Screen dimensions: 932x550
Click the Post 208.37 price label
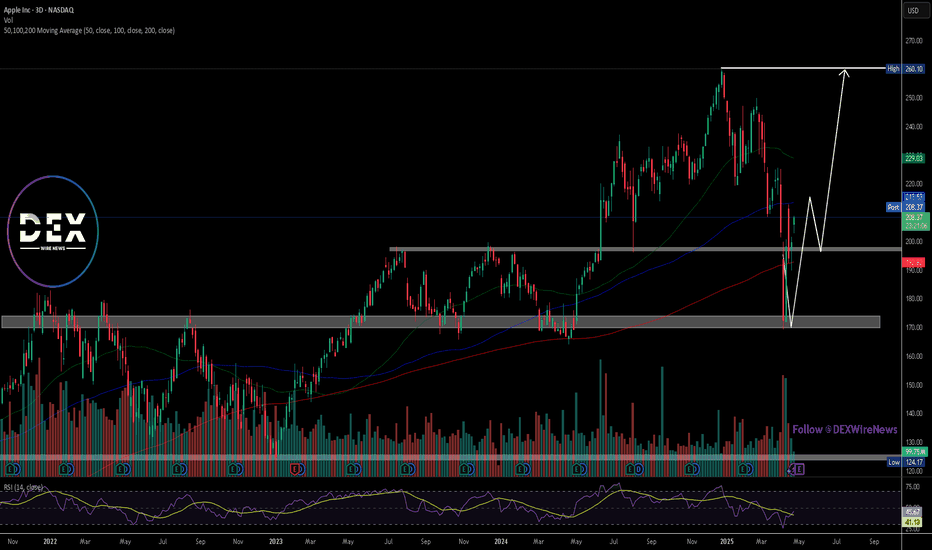tap(905, 207)
